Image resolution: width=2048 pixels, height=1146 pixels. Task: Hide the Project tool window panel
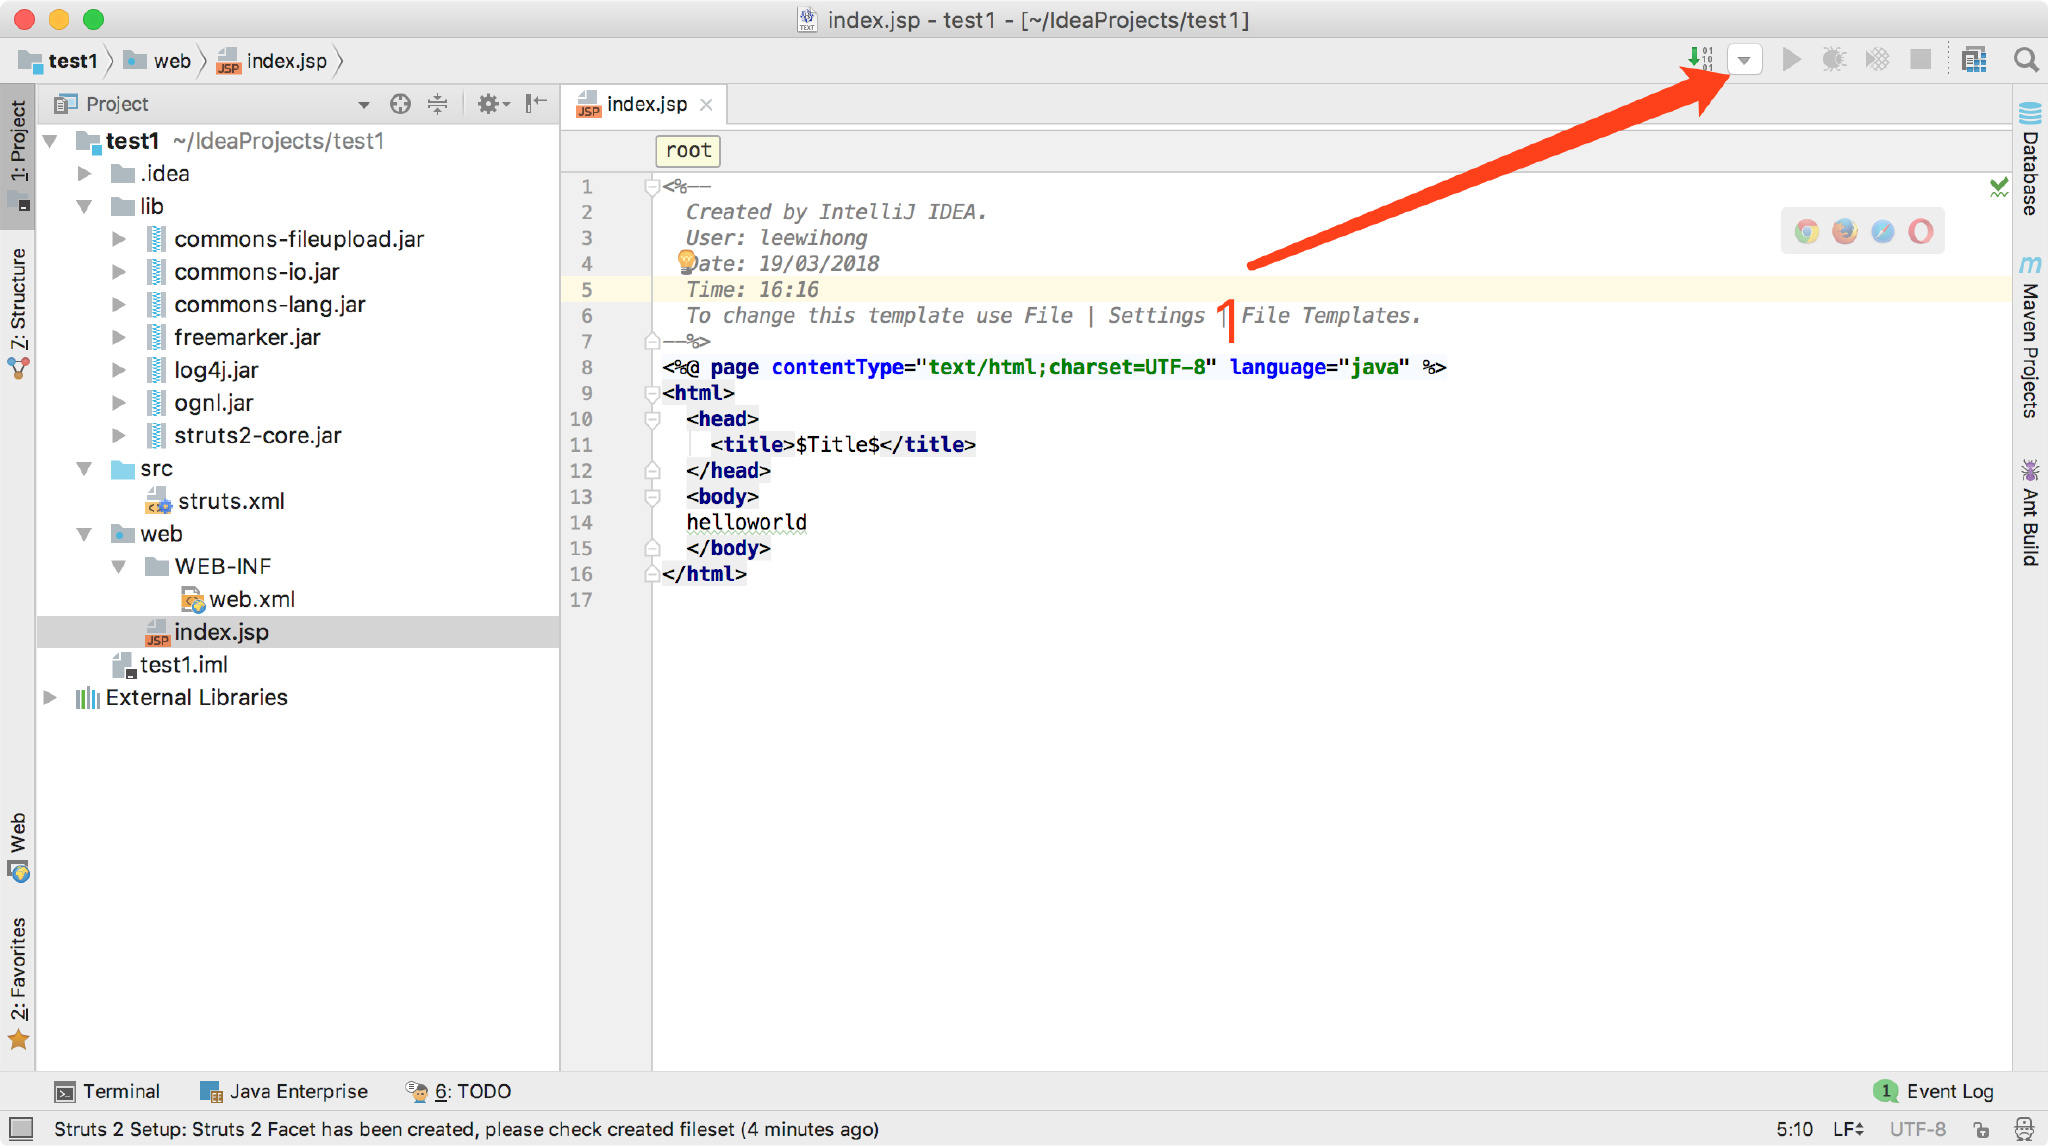click(536, 103)
